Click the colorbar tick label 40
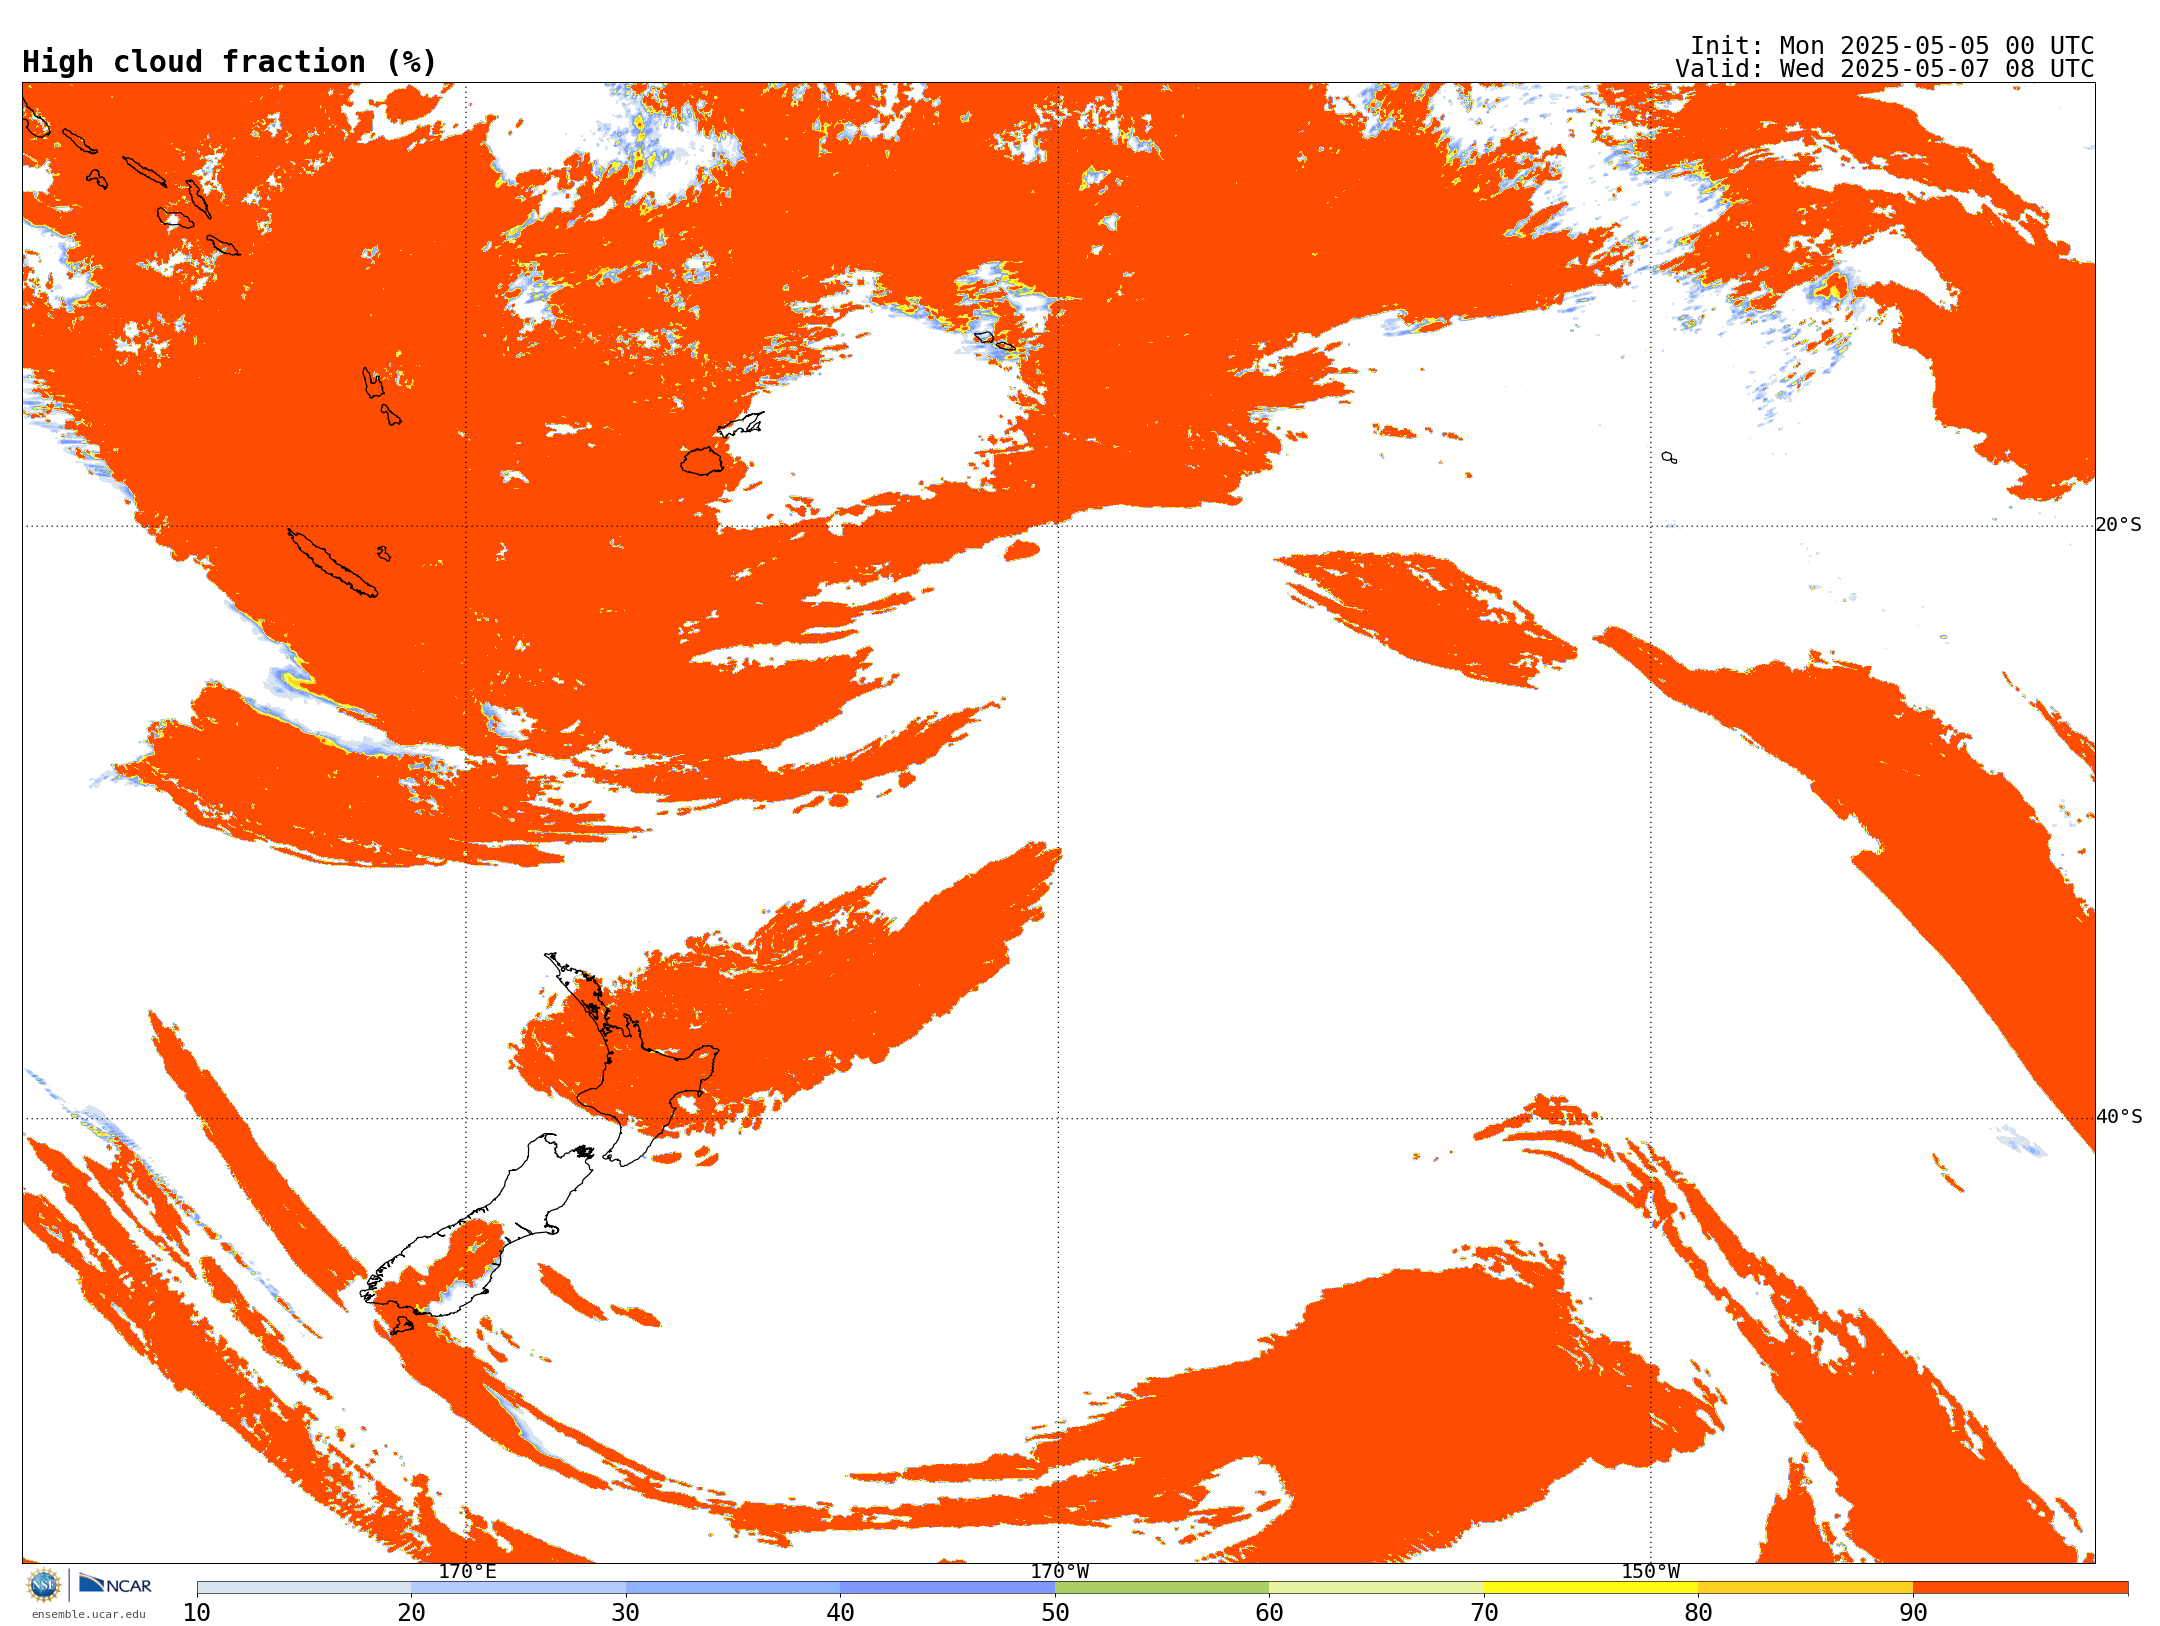 click(841, 1613)
